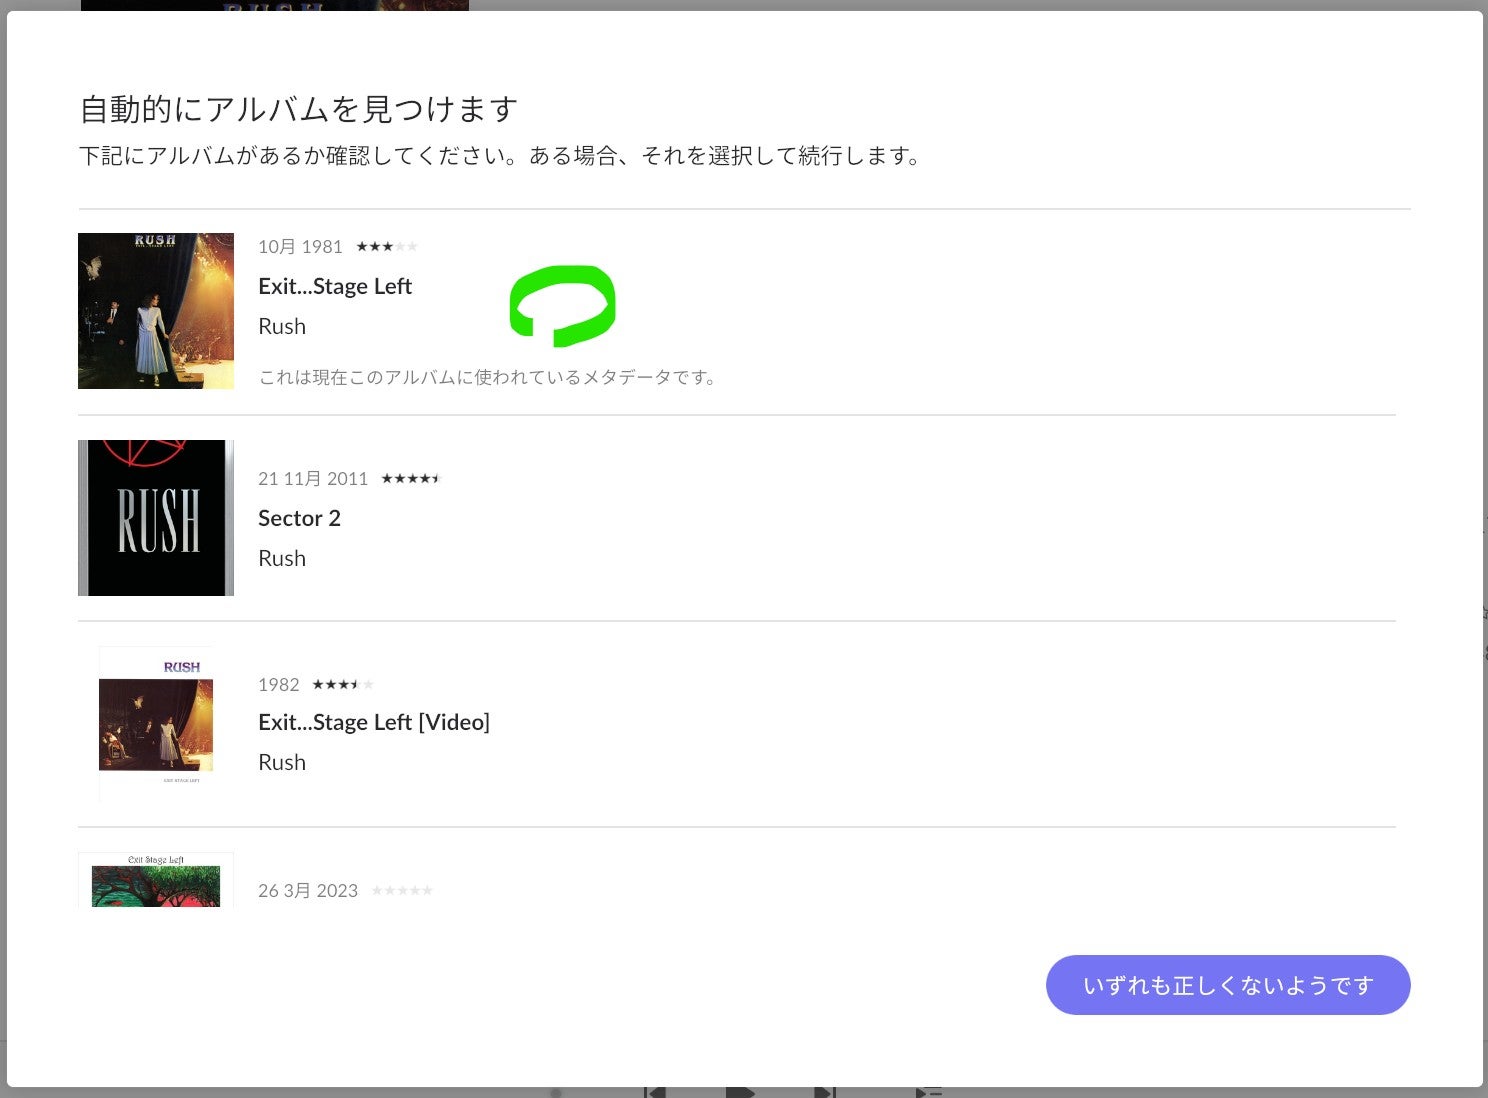
Task: Click Rush under Exit...Stage Left [Video]
Action: tap(282, 762)
